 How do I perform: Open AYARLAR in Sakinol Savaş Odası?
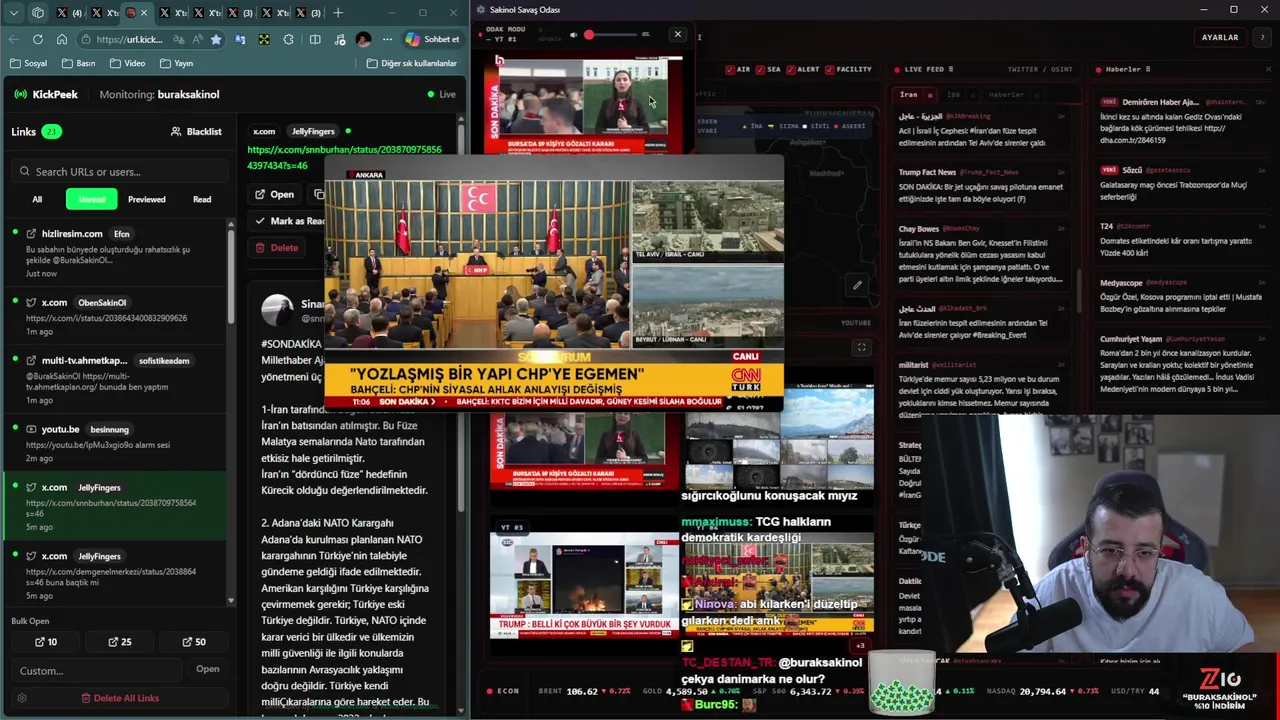coord(1220,37)
